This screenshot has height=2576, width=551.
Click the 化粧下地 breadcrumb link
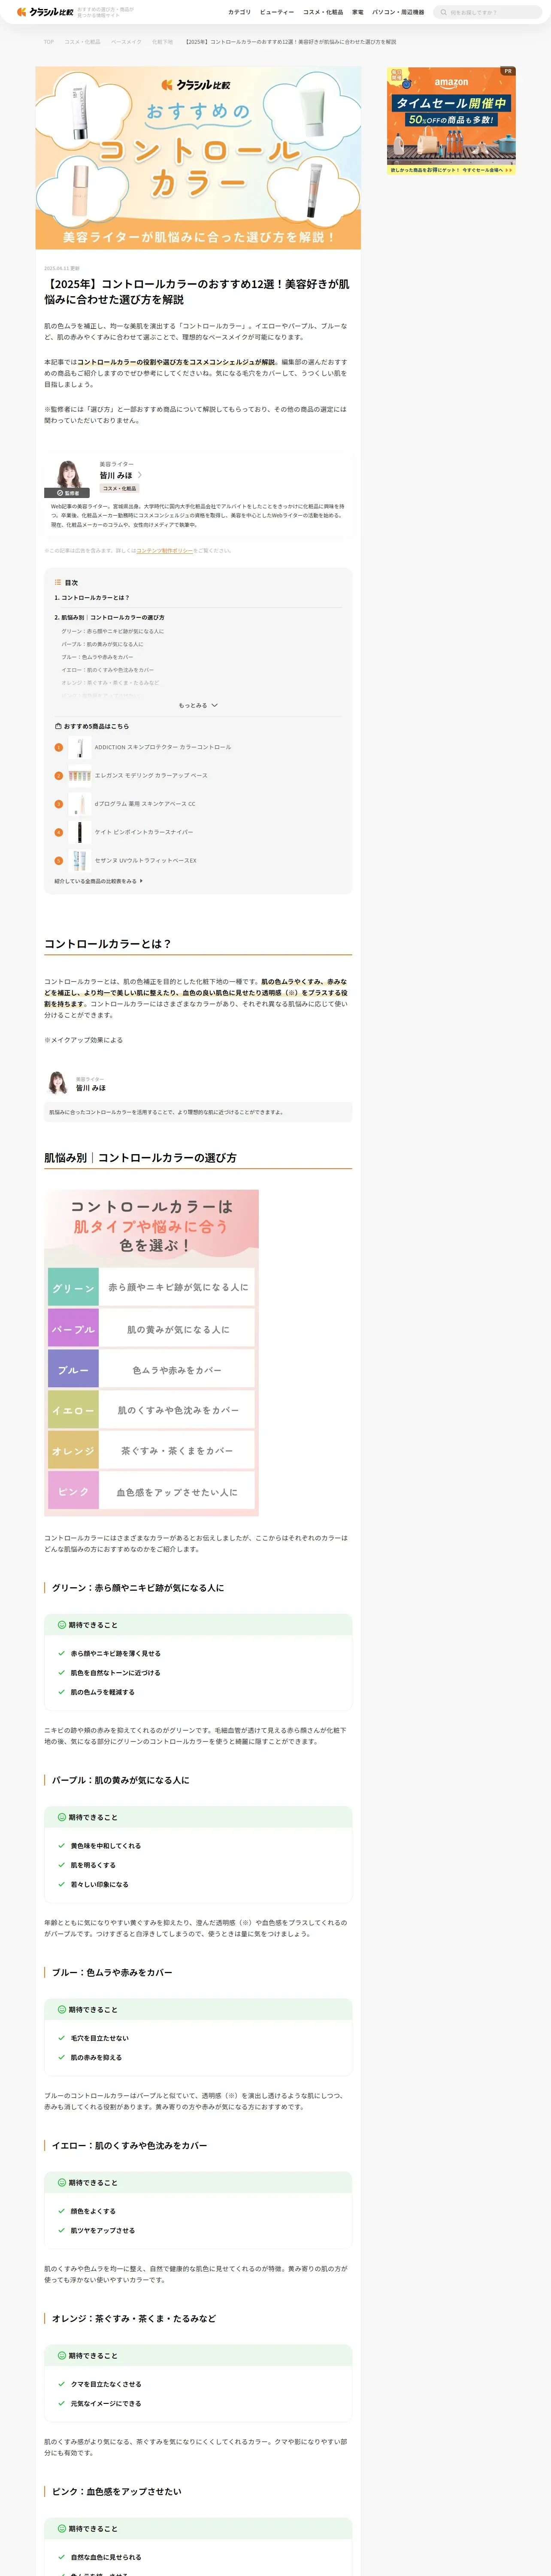click(x=162, y=42)
